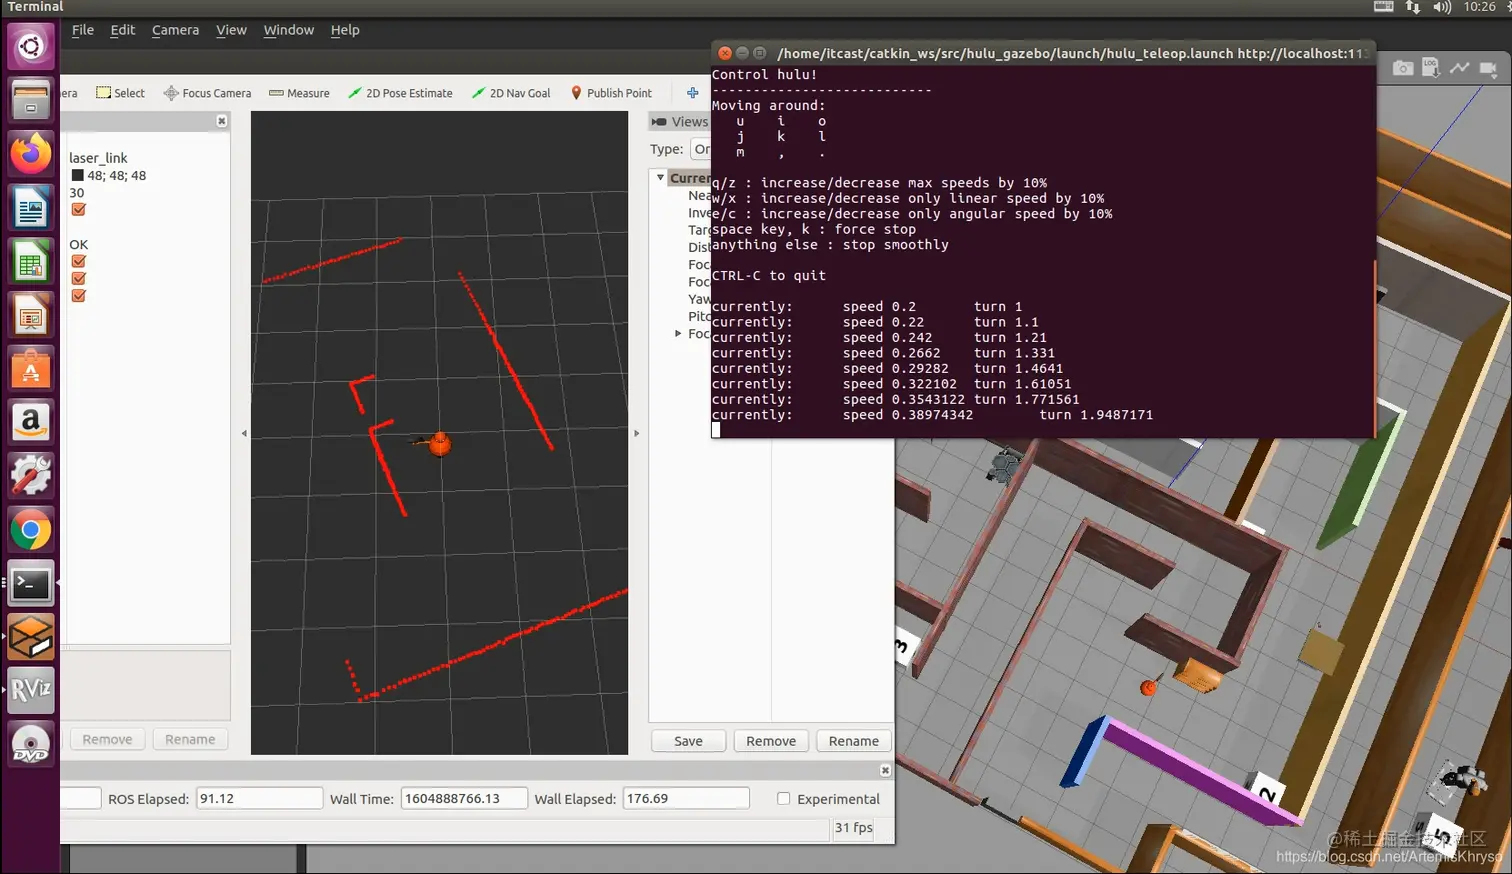The image size is (1512, 874).
Task: Select the Select tool in RViz toolbar
Action: coord(120,93)
